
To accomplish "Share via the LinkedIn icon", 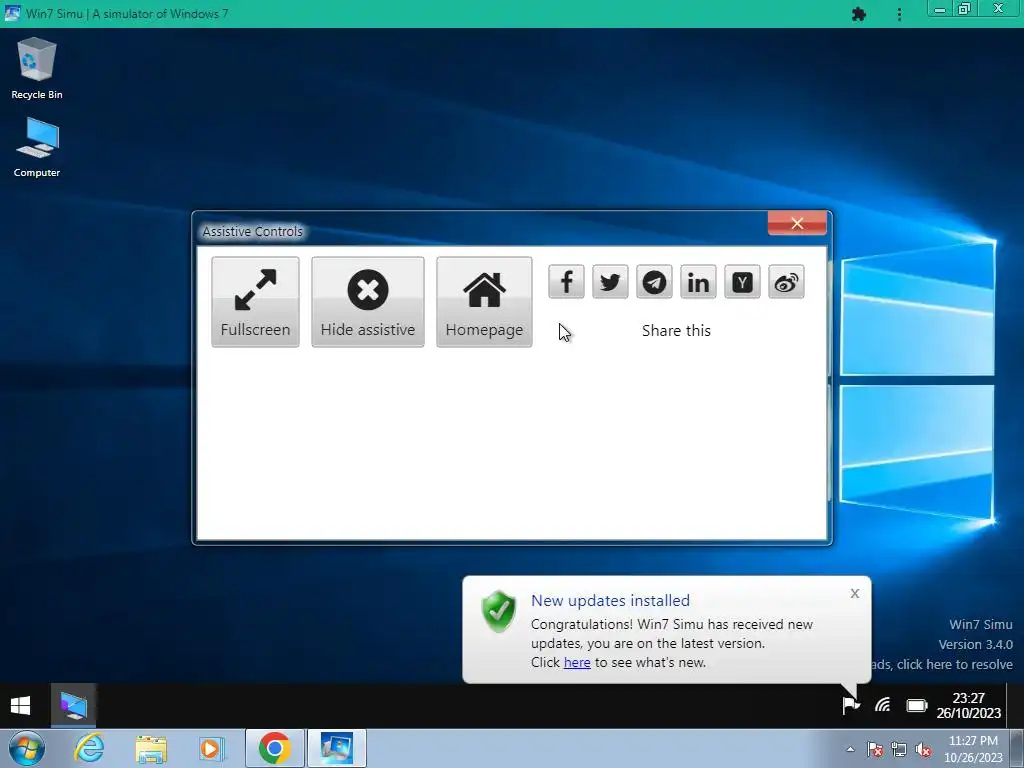I will click(x=698, y=282).
